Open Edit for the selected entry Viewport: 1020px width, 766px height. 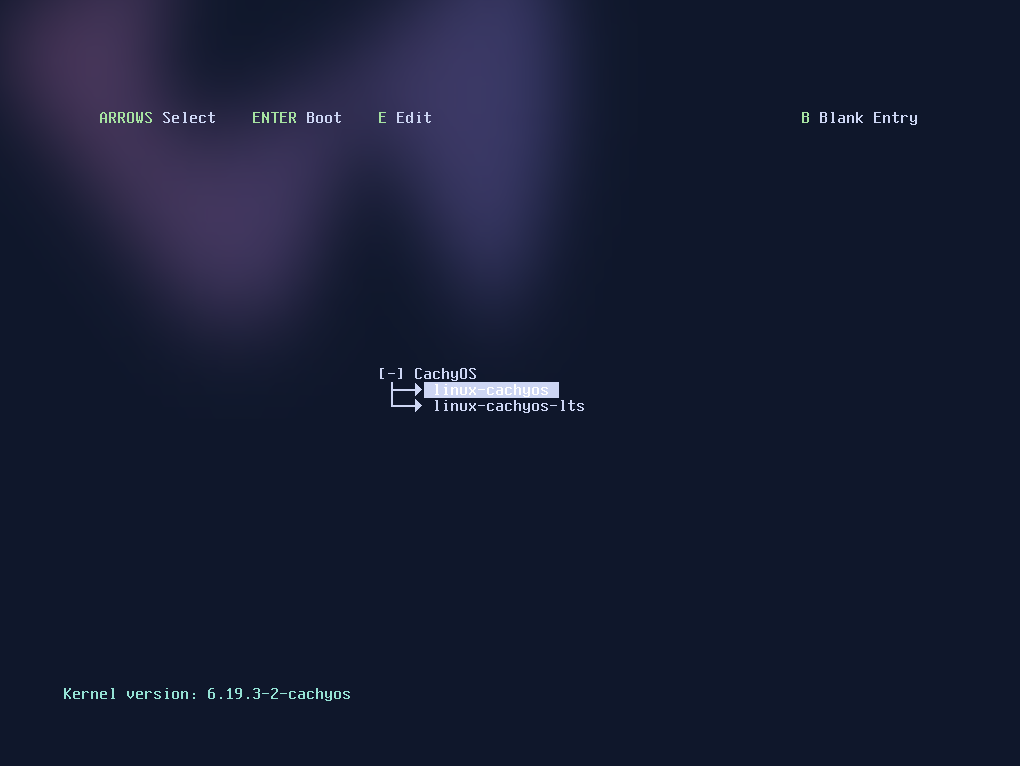(x=413, y=118)
